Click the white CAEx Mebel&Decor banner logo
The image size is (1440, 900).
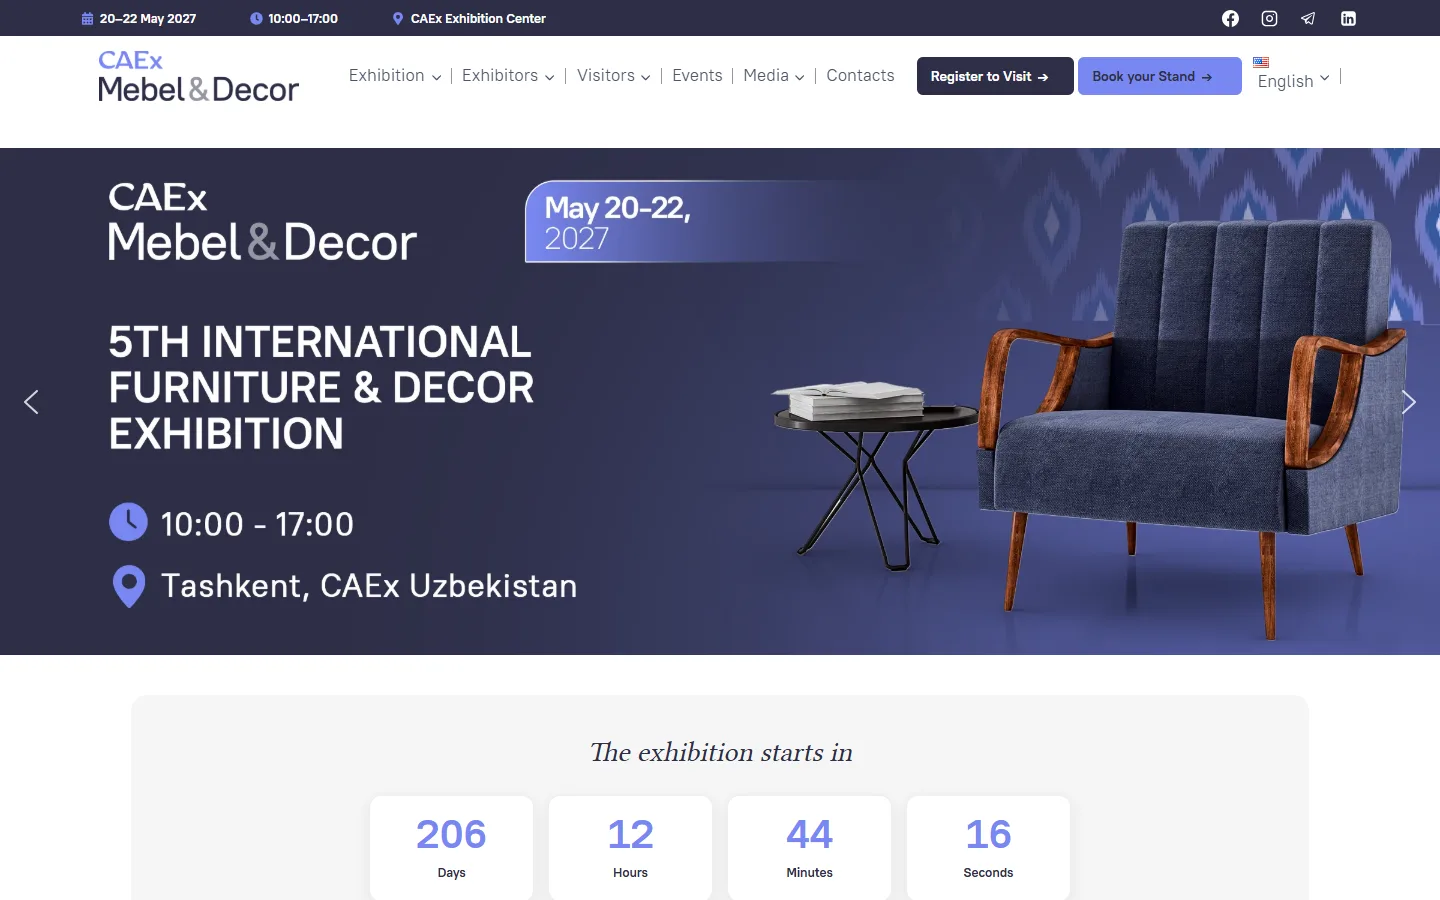tap(262, 222)
